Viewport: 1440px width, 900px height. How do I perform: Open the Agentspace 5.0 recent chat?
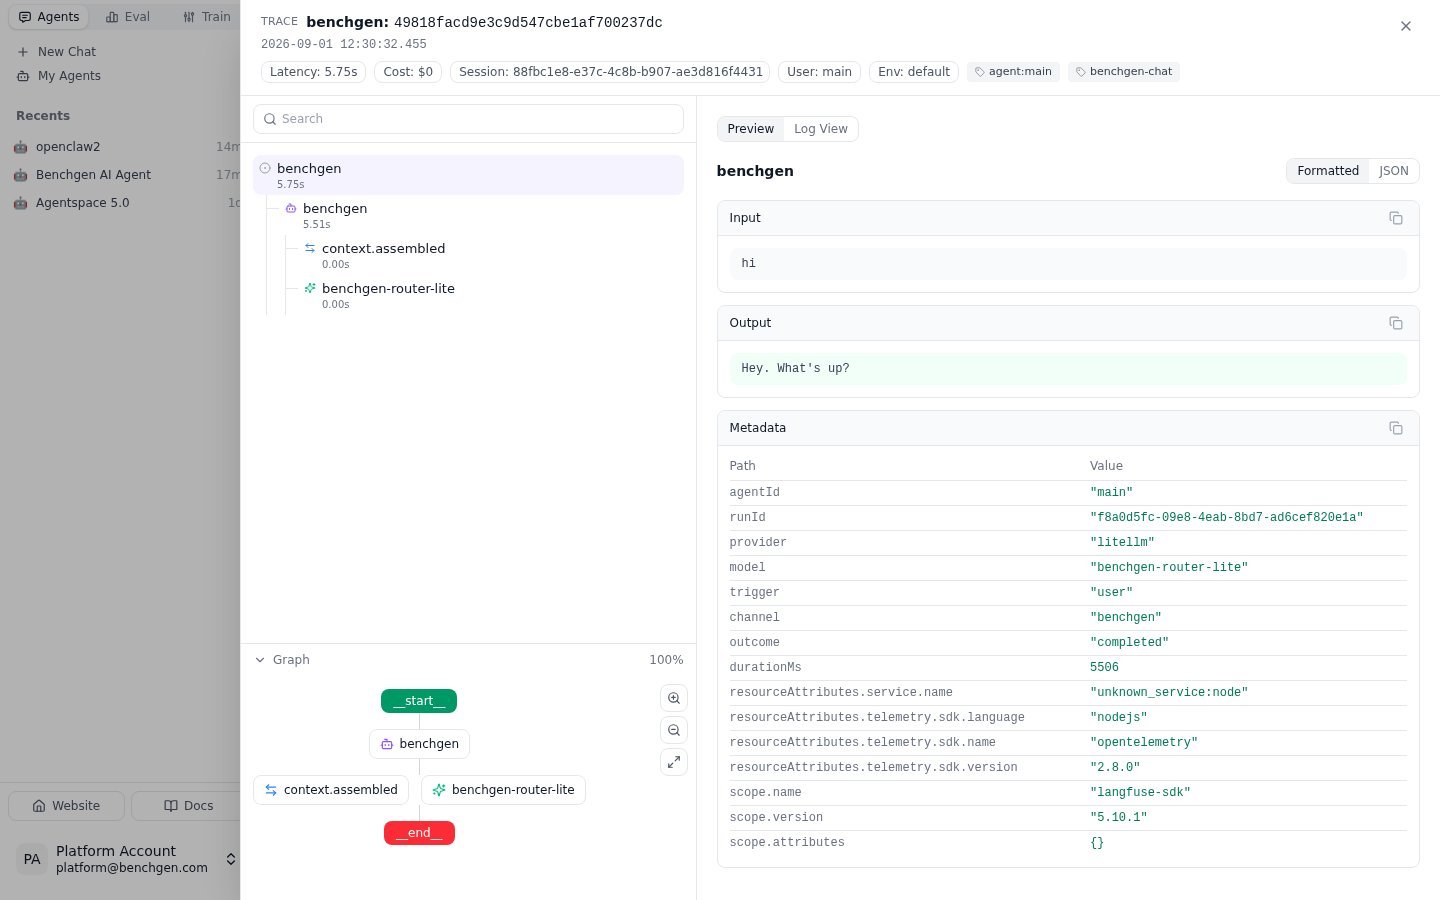click(120, 203)
